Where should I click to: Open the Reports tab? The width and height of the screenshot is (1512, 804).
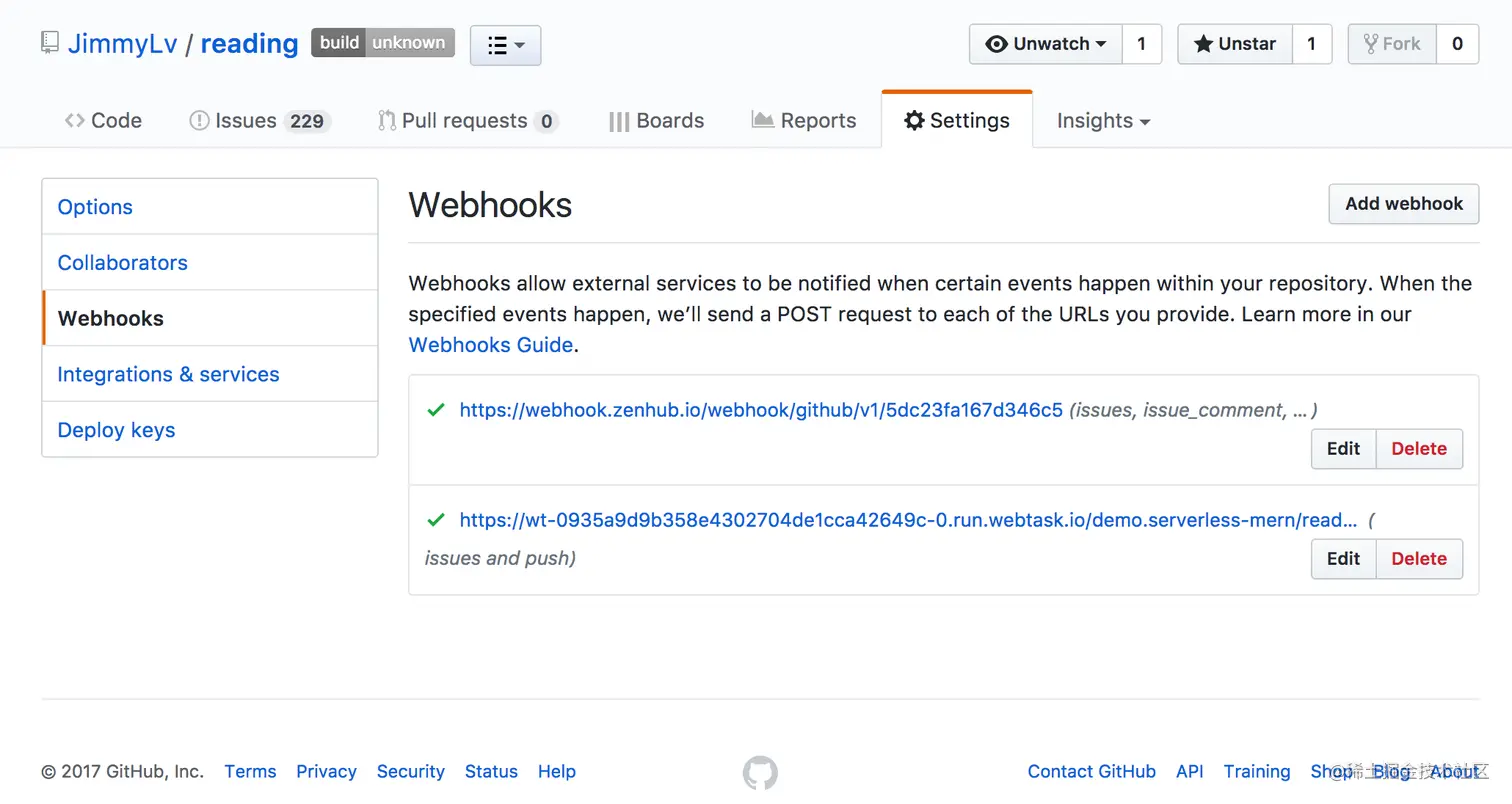[x=804, y=121]
